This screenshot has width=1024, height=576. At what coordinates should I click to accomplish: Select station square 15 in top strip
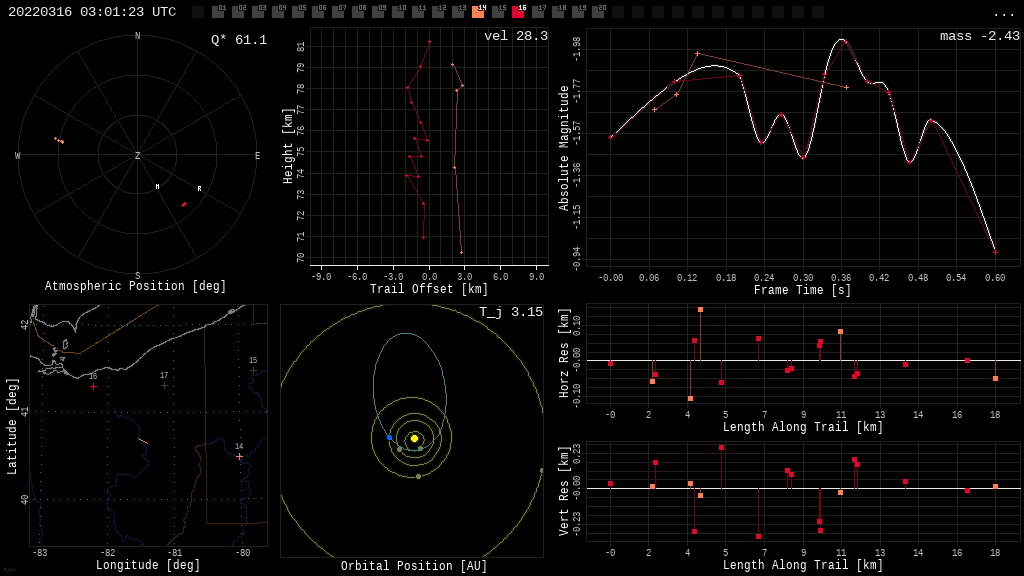(498, 12)
